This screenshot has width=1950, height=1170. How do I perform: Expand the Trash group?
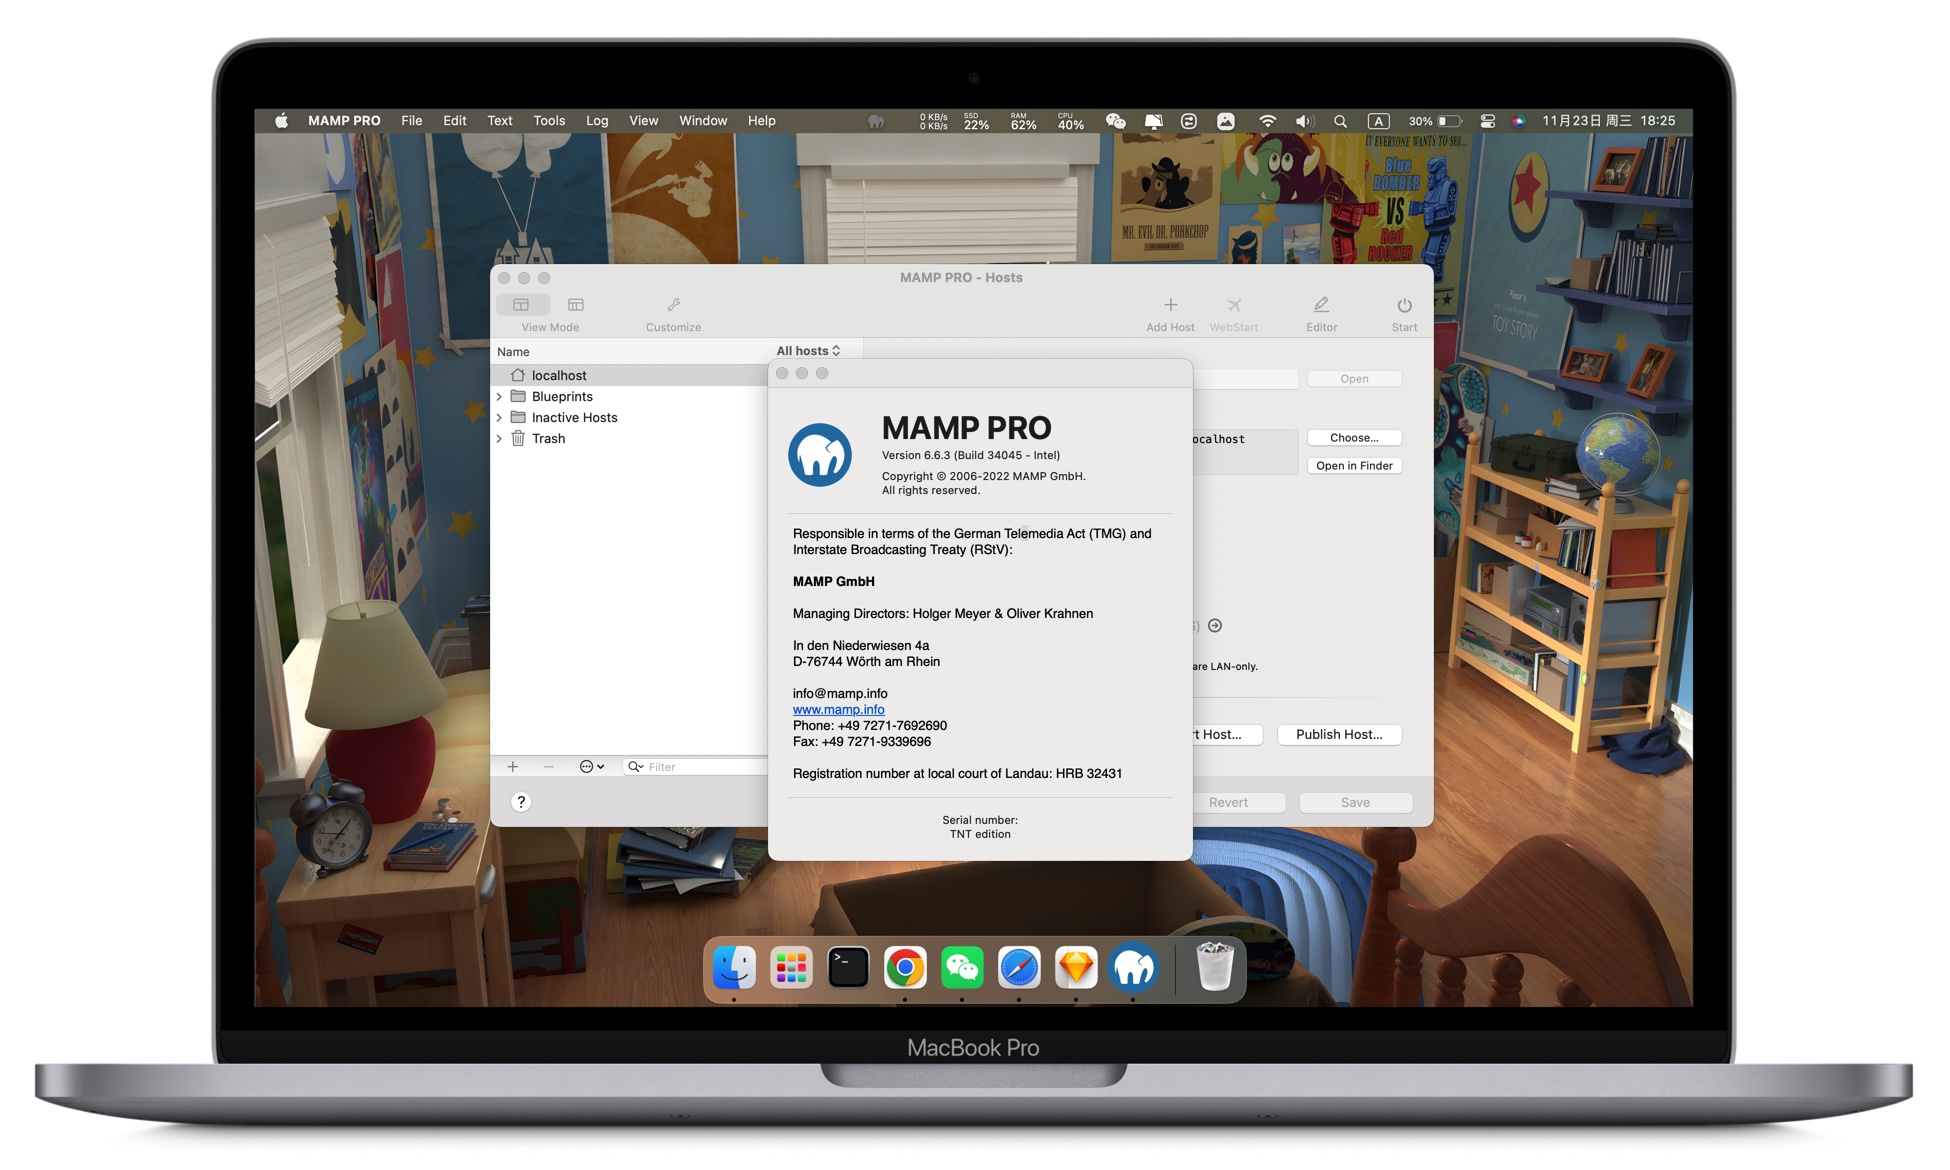pyautogui.click(x=499, y=438)
